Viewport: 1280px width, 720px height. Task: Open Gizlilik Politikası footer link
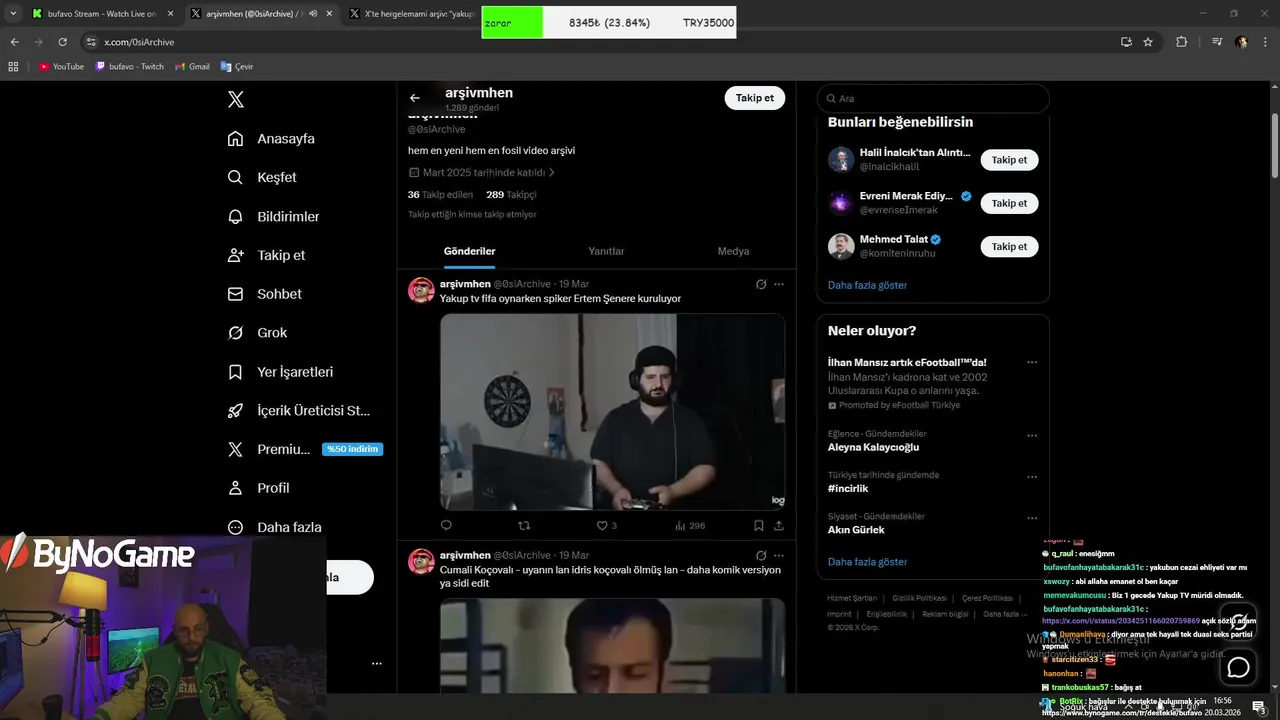(x=919, y=598)
